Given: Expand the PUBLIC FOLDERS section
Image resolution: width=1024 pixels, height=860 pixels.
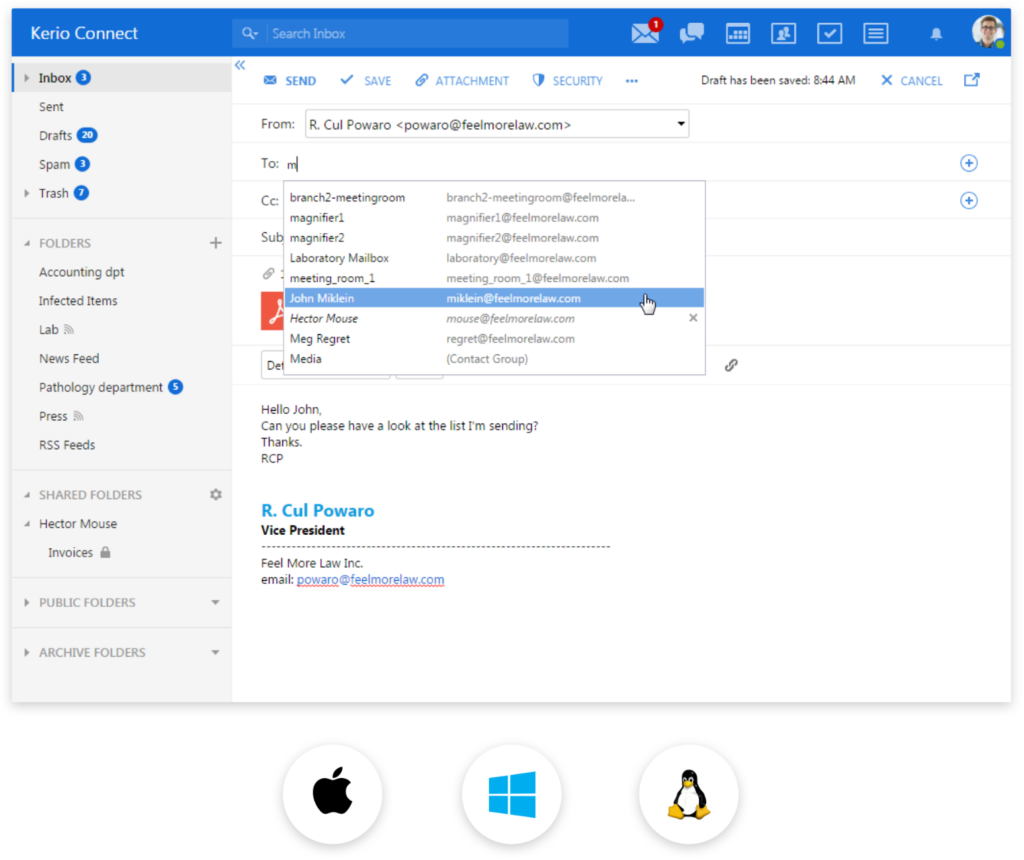Looking at the screenshot, I should (x=26, y=602).
